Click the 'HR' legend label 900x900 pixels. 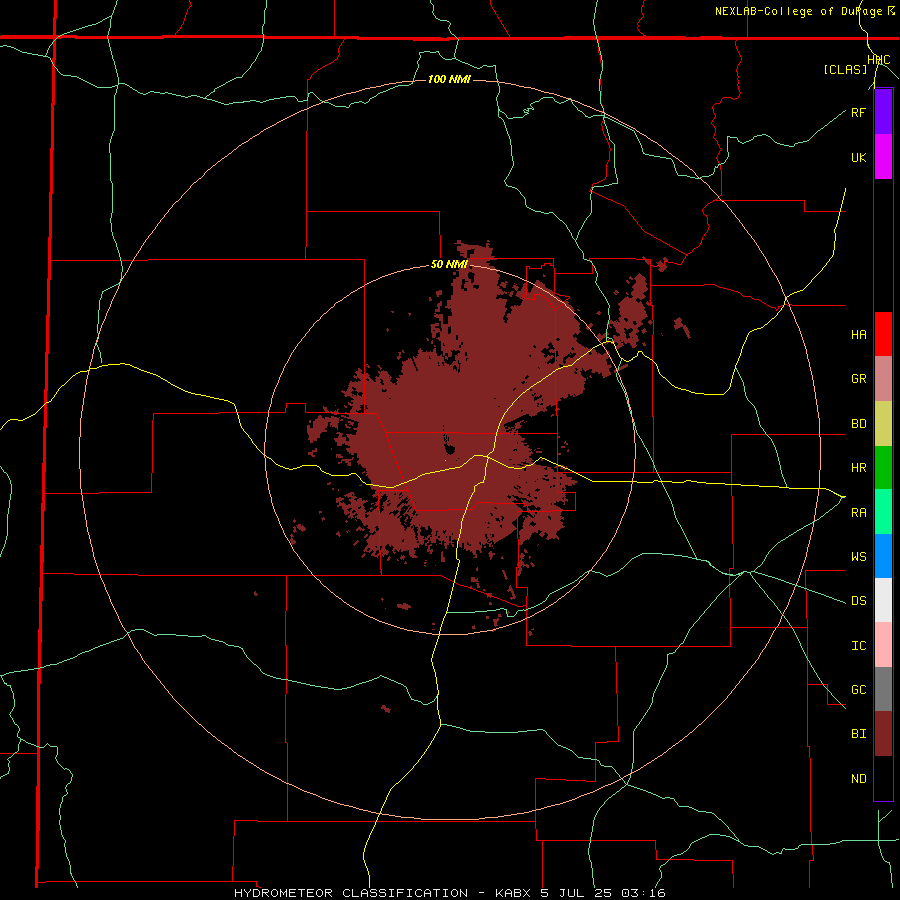858,468
